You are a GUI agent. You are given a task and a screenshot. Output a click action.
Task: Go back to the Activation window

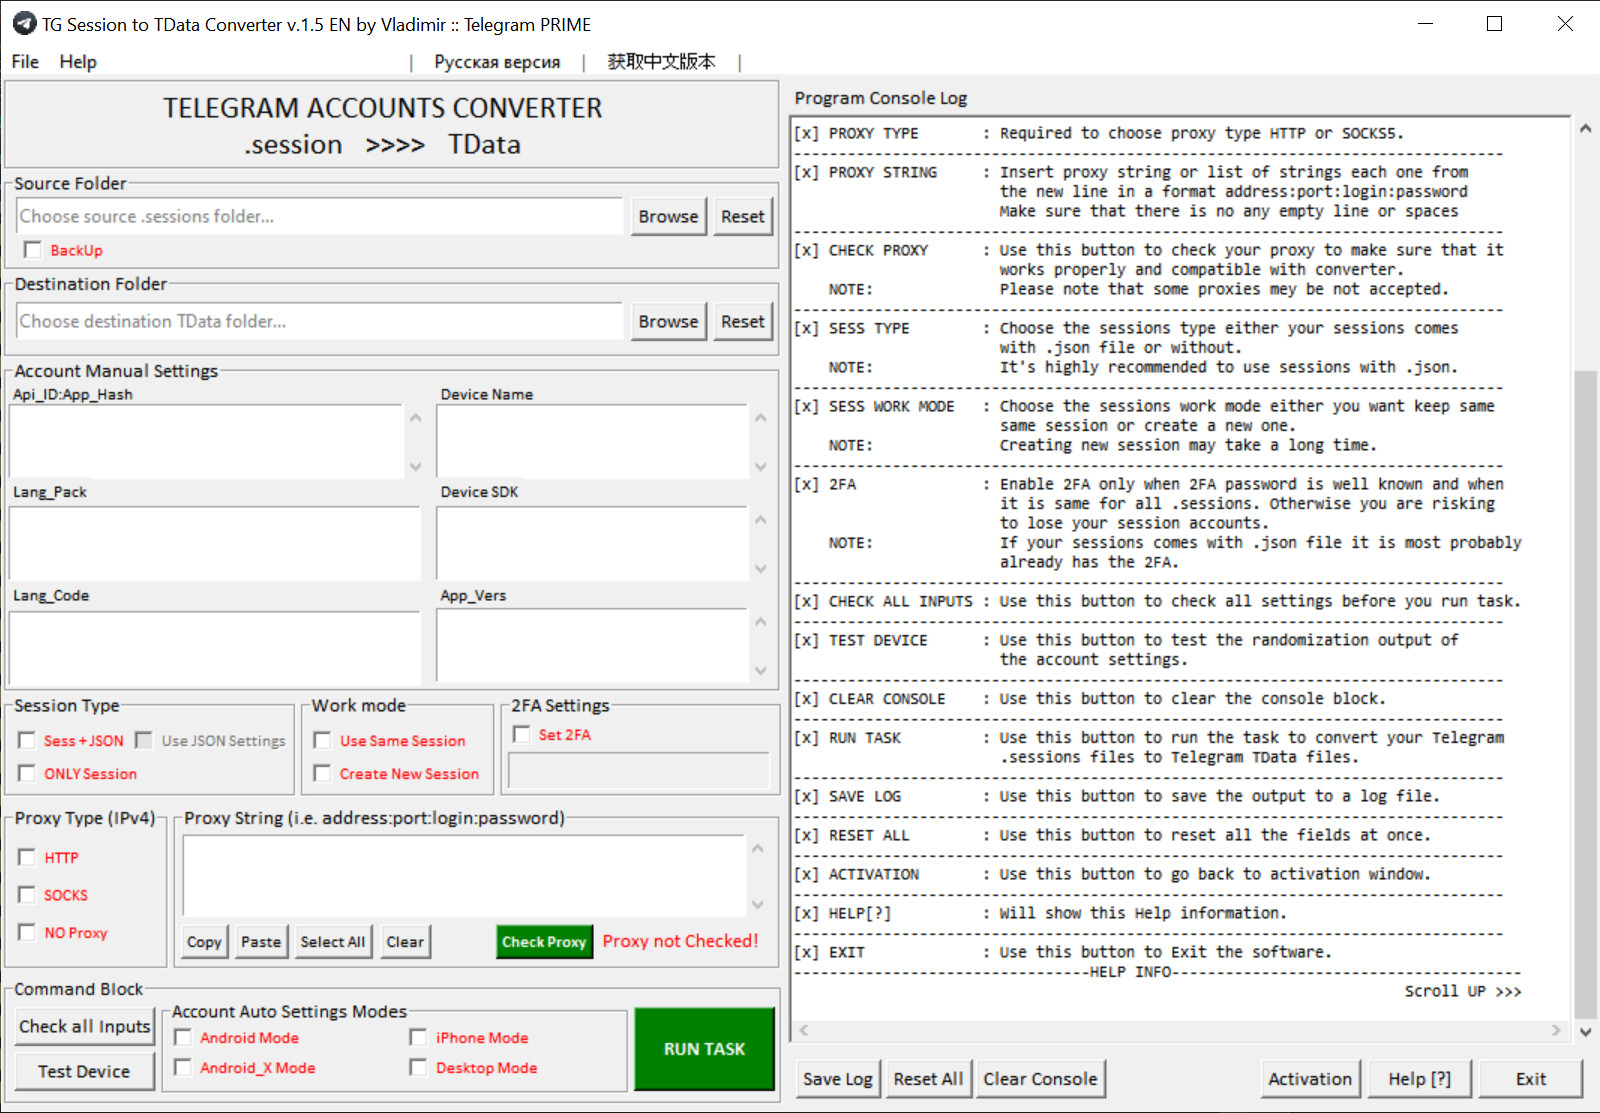[1310, 1079]
